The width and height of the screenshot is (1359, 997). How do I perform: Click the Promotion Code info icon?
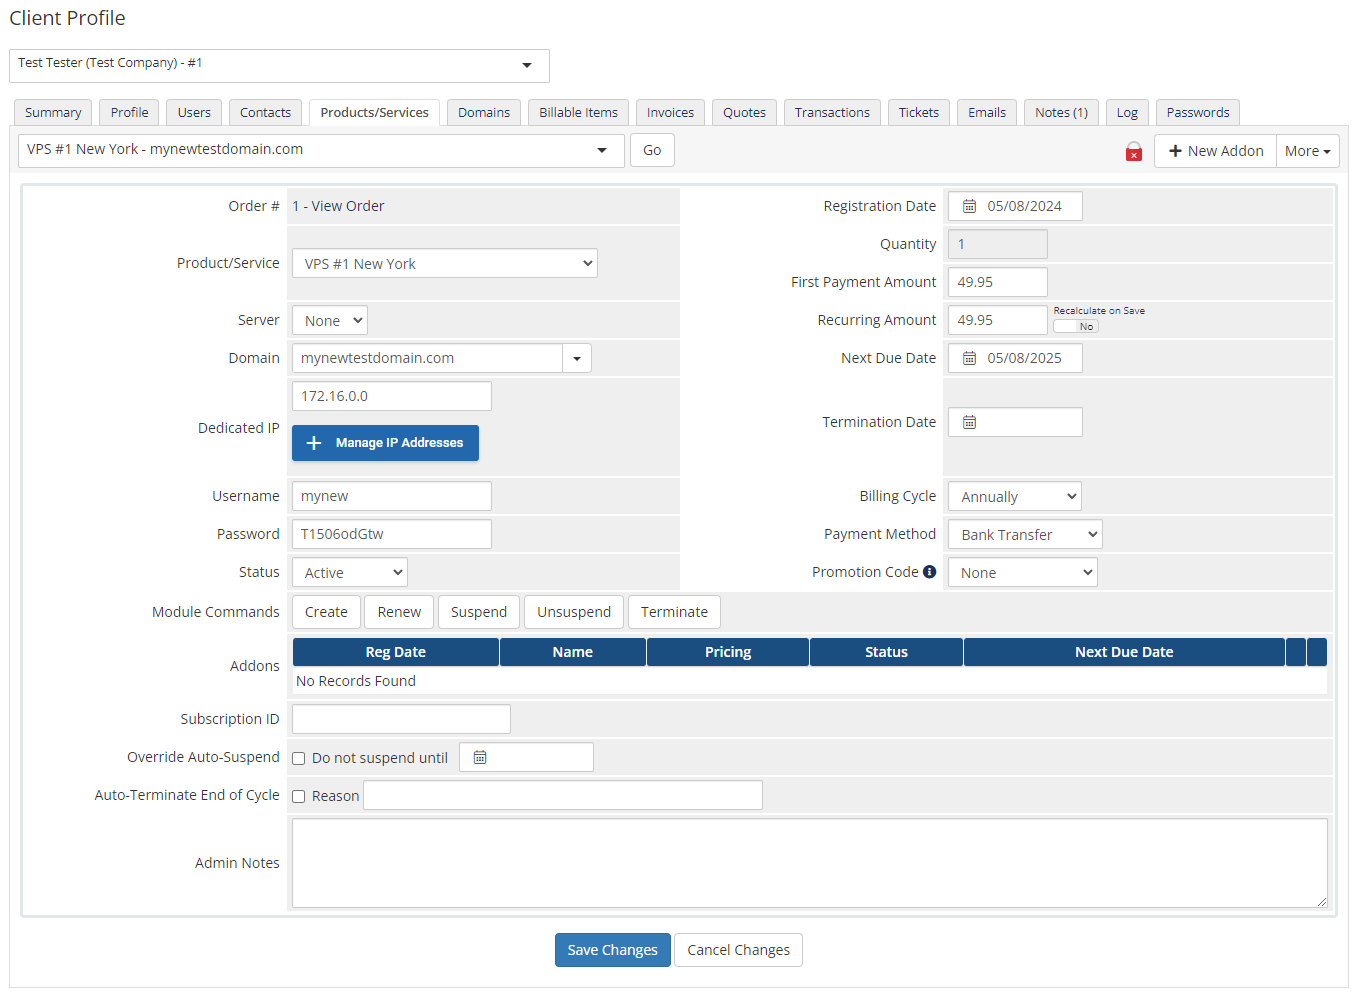931,571
